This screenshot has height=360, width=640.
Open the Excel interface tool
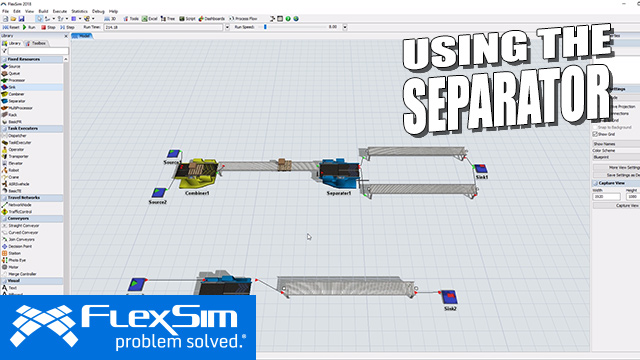149,19
